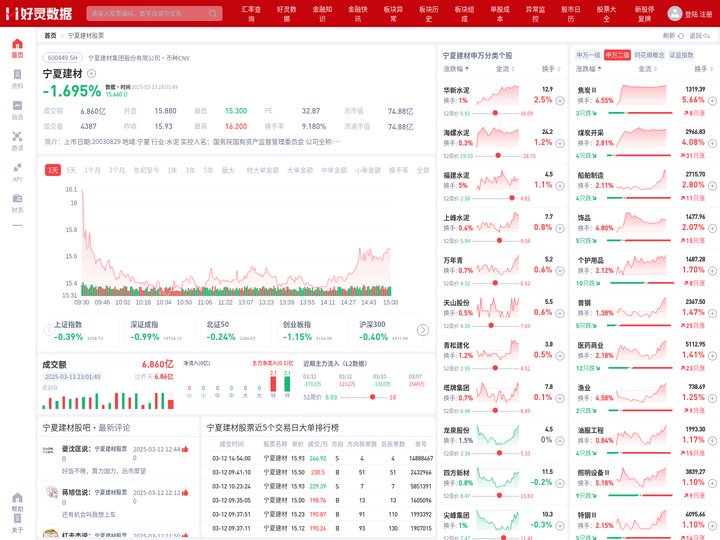The image size is (720, 540).
Task: Open 异常监控 in top navigation
Action: click(x=535, y=14)
